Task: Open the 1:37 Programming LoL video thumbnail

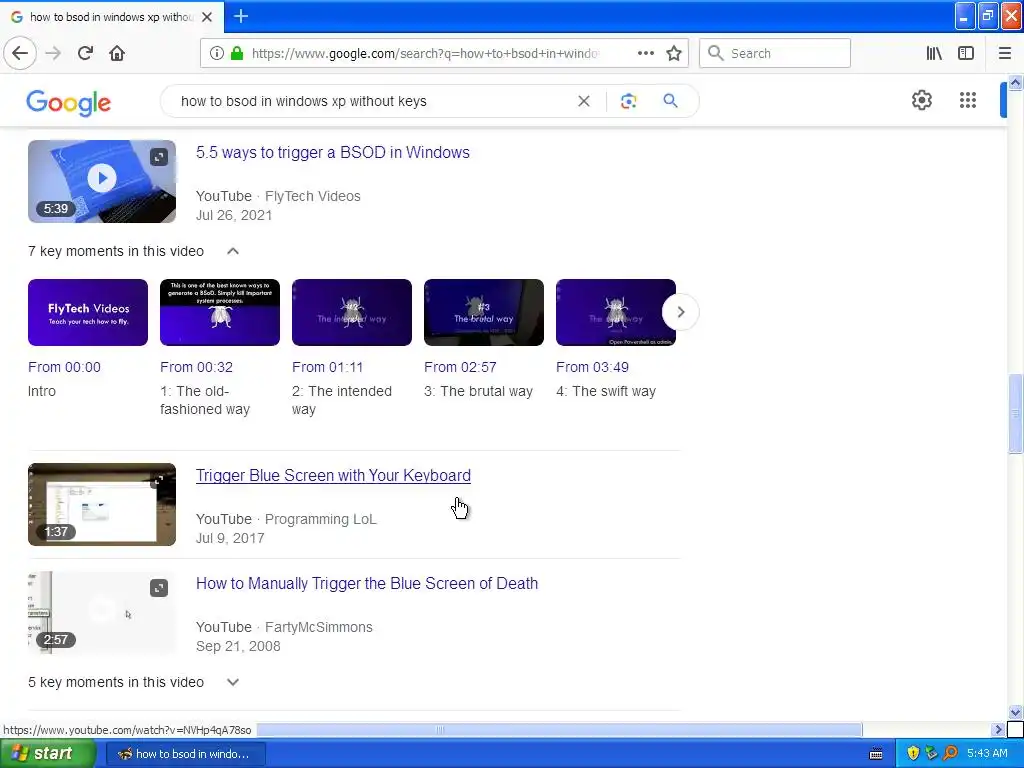Action: pos(102,504)
